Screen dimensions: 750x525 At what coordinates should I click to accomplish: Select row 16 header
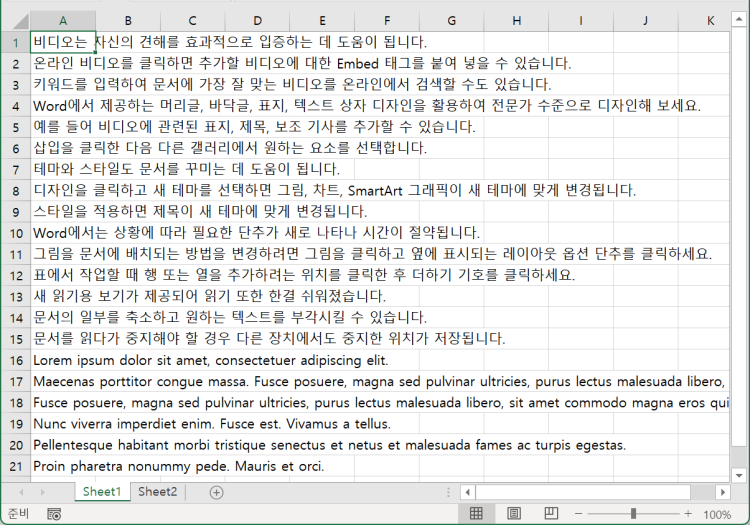[16, 360]
